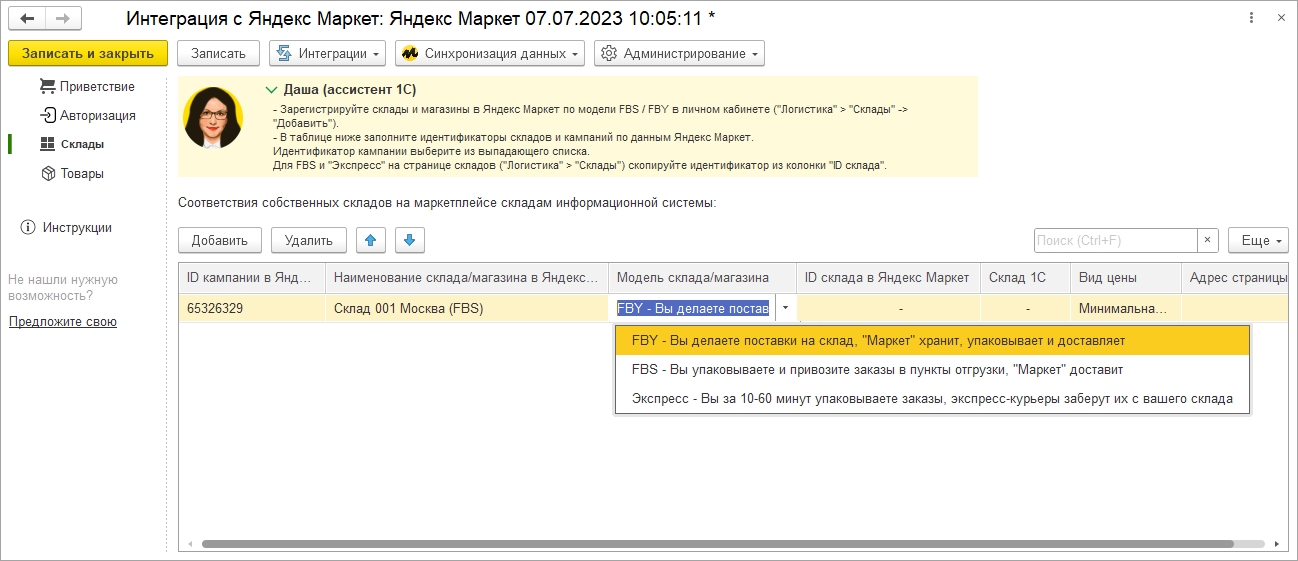Click the Склад 1С cell in the row
This screenshot has width=1298, height=561.
(1025, 308)
